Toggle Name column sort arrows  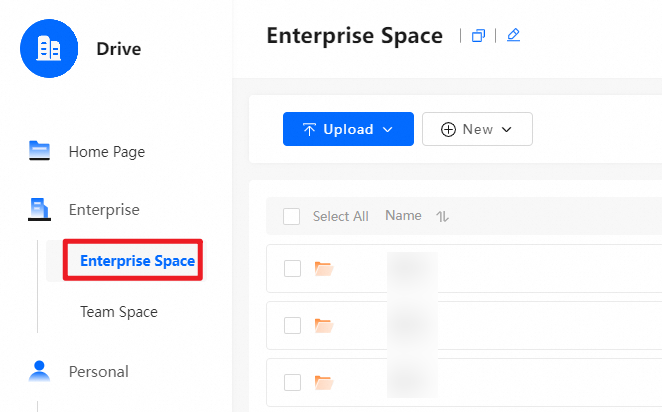click(x=442, y=216)
